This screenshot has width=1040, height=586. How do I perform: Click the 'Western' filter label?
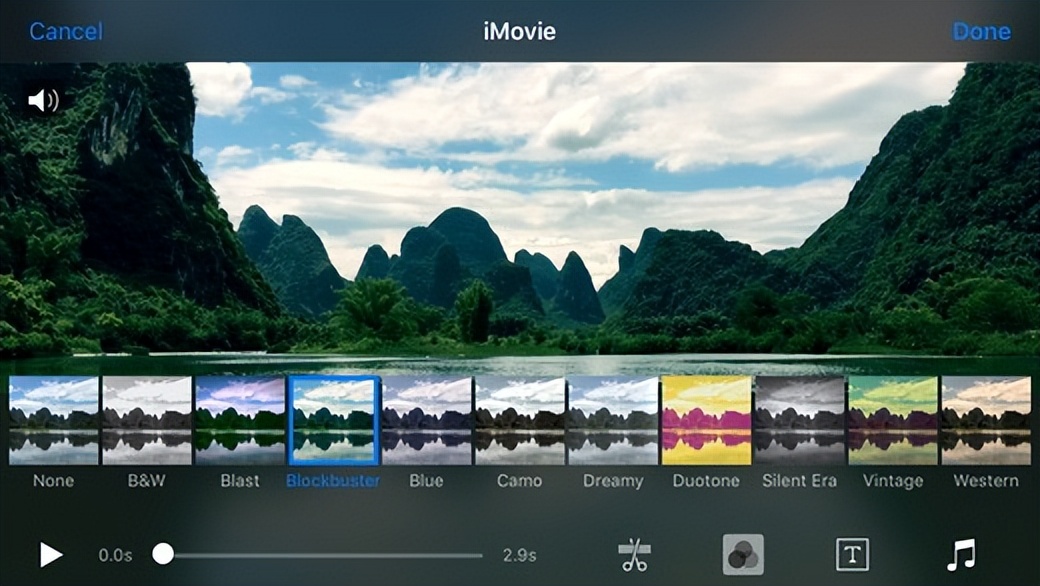click(986, 481)
